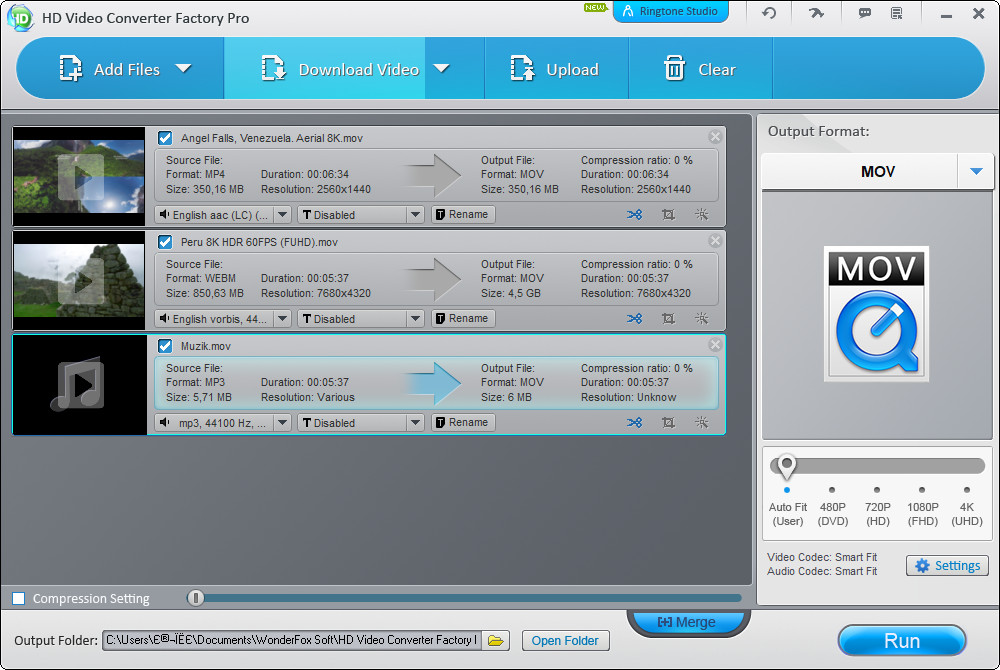Click the crop icon for Peru 8K row
The height and width of the screenshot is (670, 1000).
tap(668, 319)
